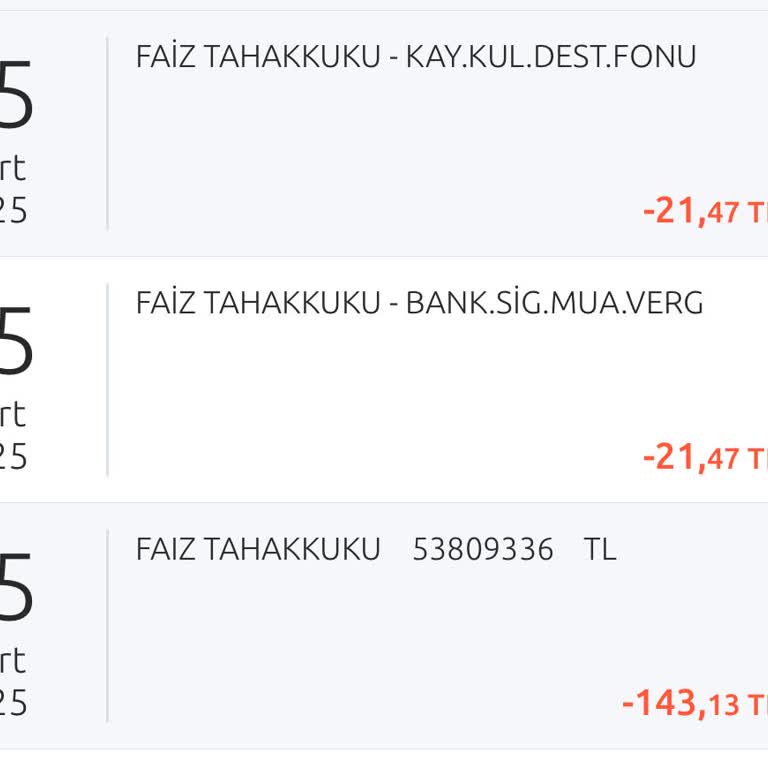The height and width of the screenshot is (768, 768).
Task: Click the month label in KAY.KUL.DEST.FONU row
Action: [13, 168]
